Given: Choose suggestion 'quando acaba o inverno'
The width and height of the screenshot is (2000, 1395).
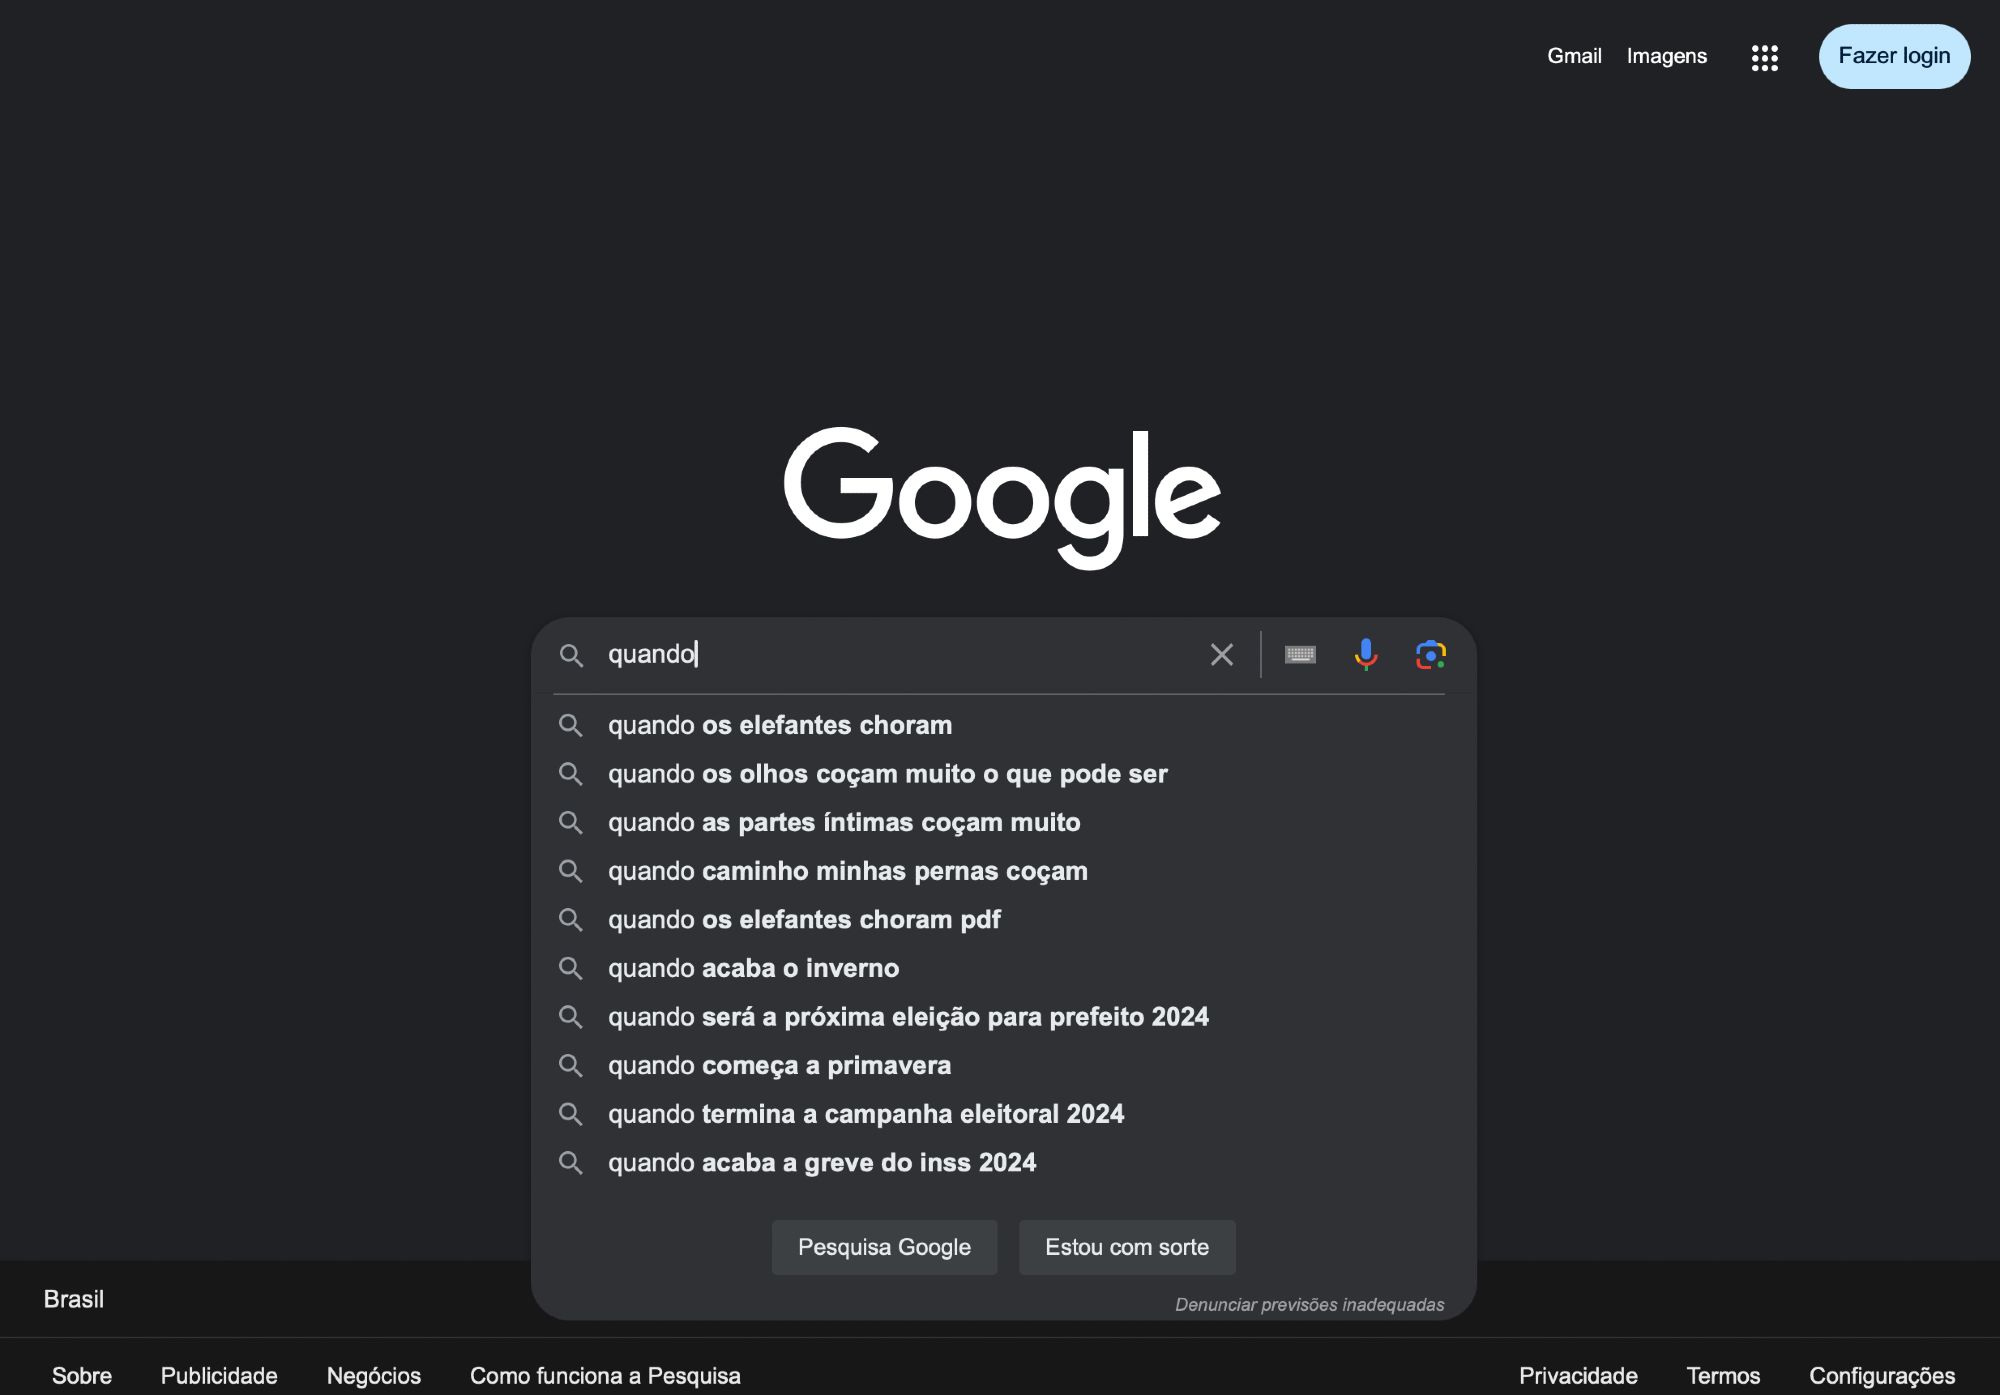Looking at the screenshot, I should click(1003, 968).
